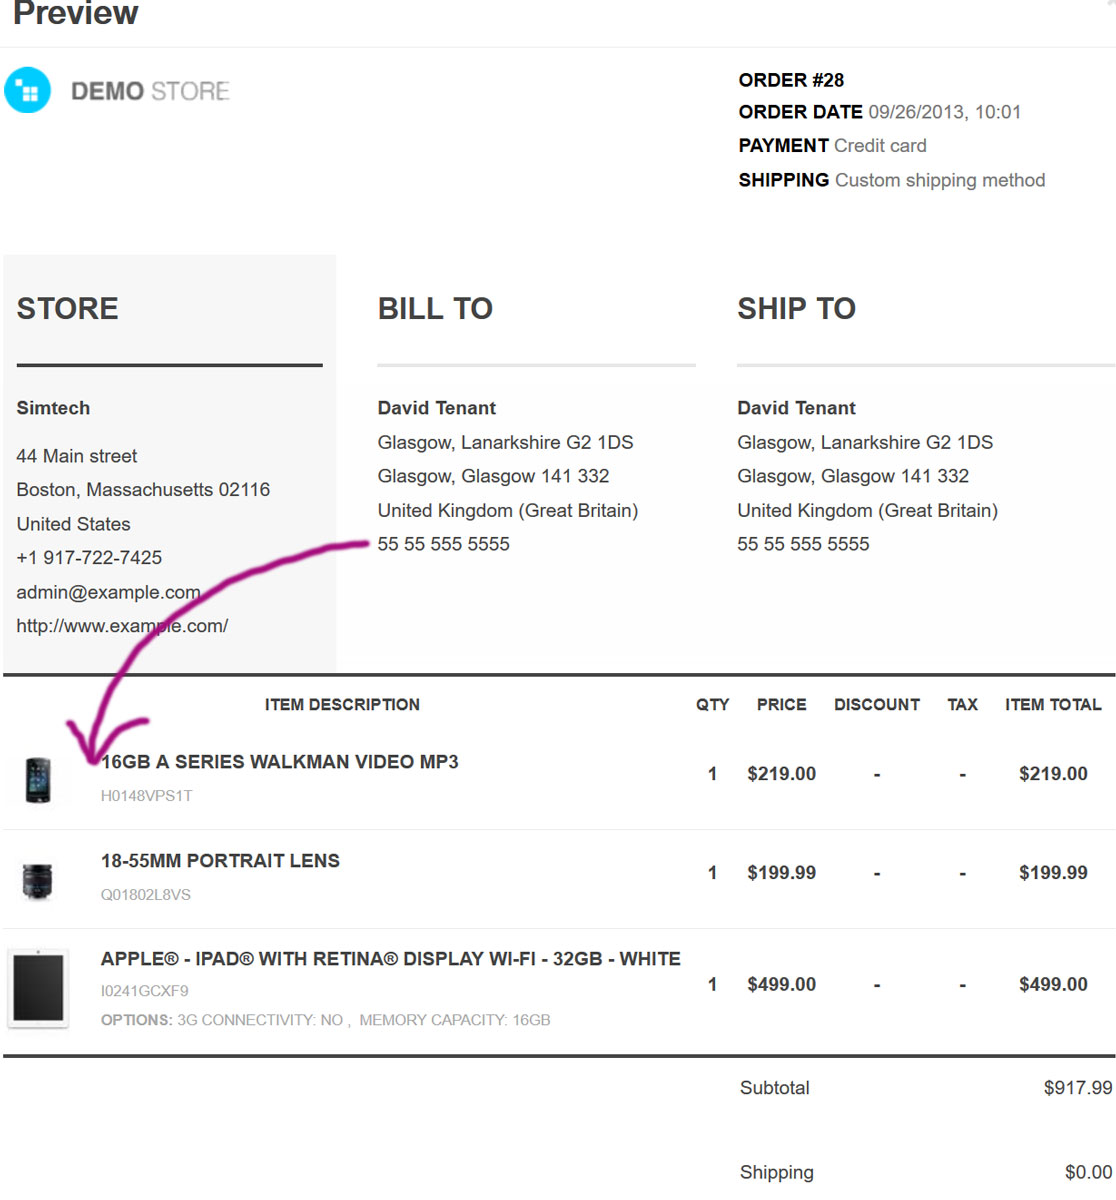Screen dimensions: 1116x1200
Task: Open the http://www.example.com/ store link
Action: 122,626
